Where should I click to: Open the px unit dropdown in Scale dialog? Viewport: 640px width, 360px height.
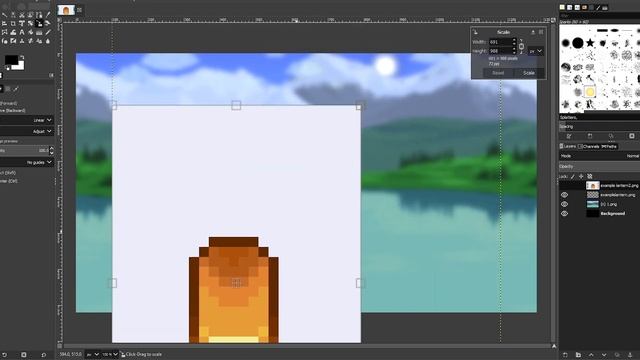tap(536, 51)
